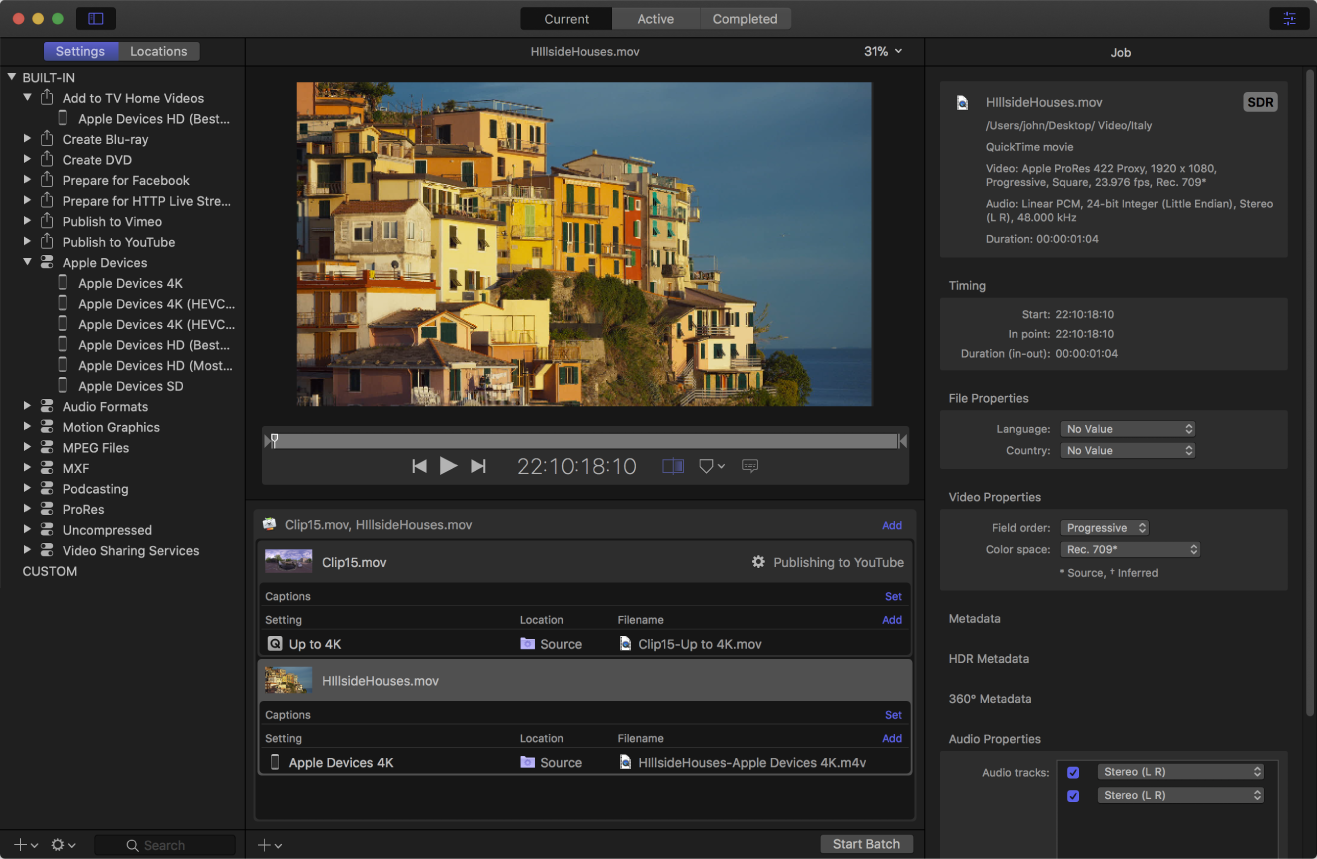Open the Color space dropdown
Viewport: 1317px width, 859px height.
[1129, 549]
